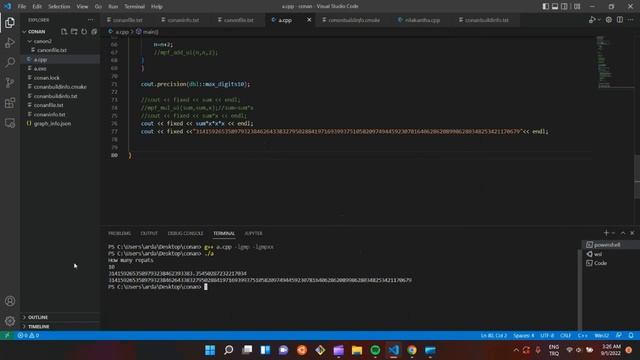Refresh the Explorer file tree
The height and width of the screenshot is (360, 640).
coord(84,31)
